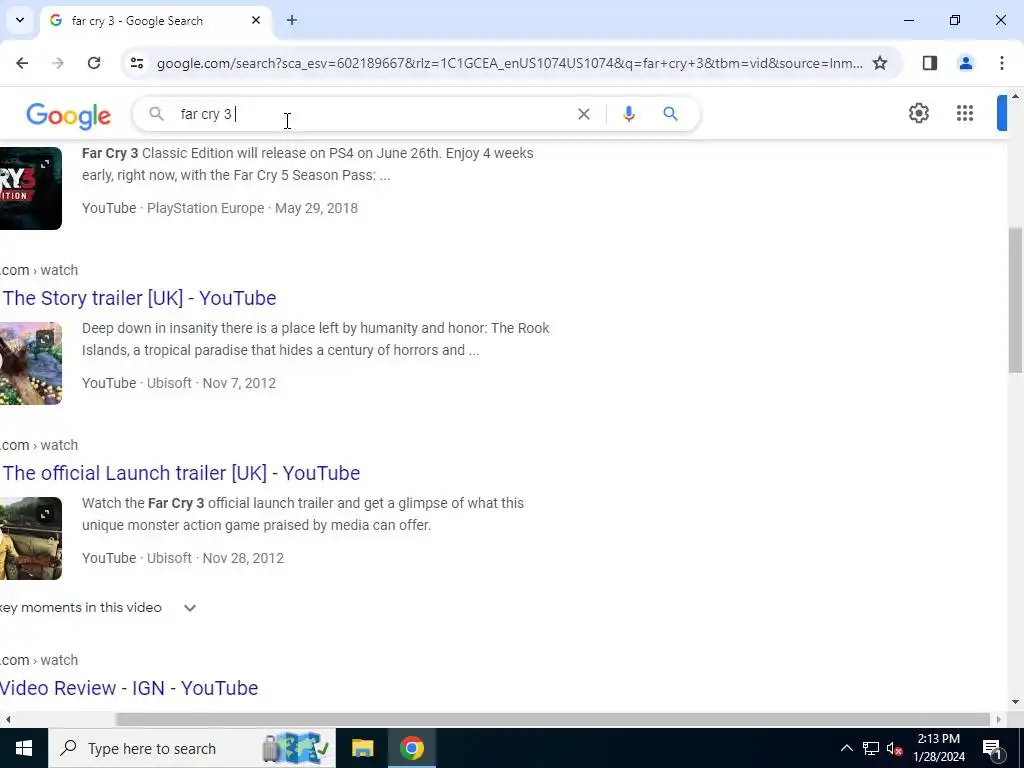The height and width of the screenshot is (768, 1024).
Task: Open the Chrome tab search dropdown arrow
Action: tap(20, 20)
